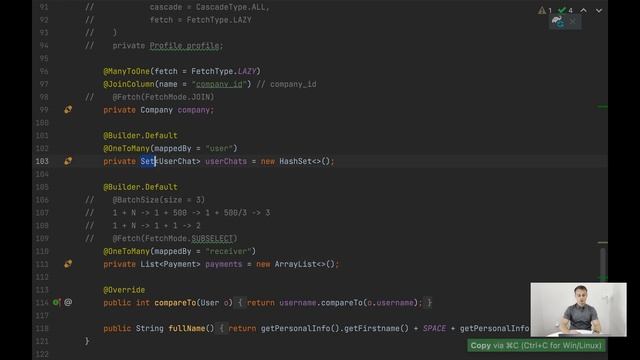Expand the folded closing brace of compareTo method
Screen dimensions: 640x360
click(429, 303)
